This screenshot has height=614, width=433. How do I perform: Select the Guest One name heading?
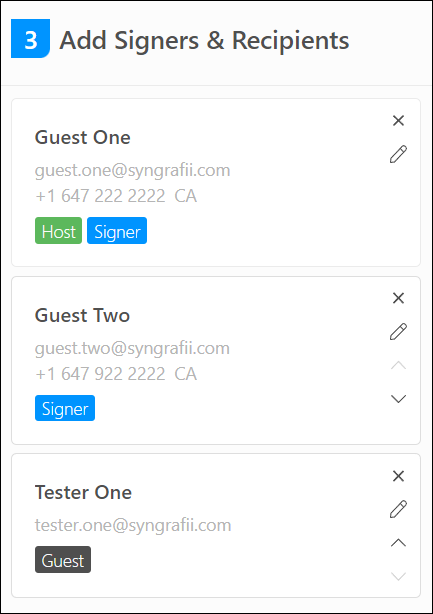click(x=83, y=137)
